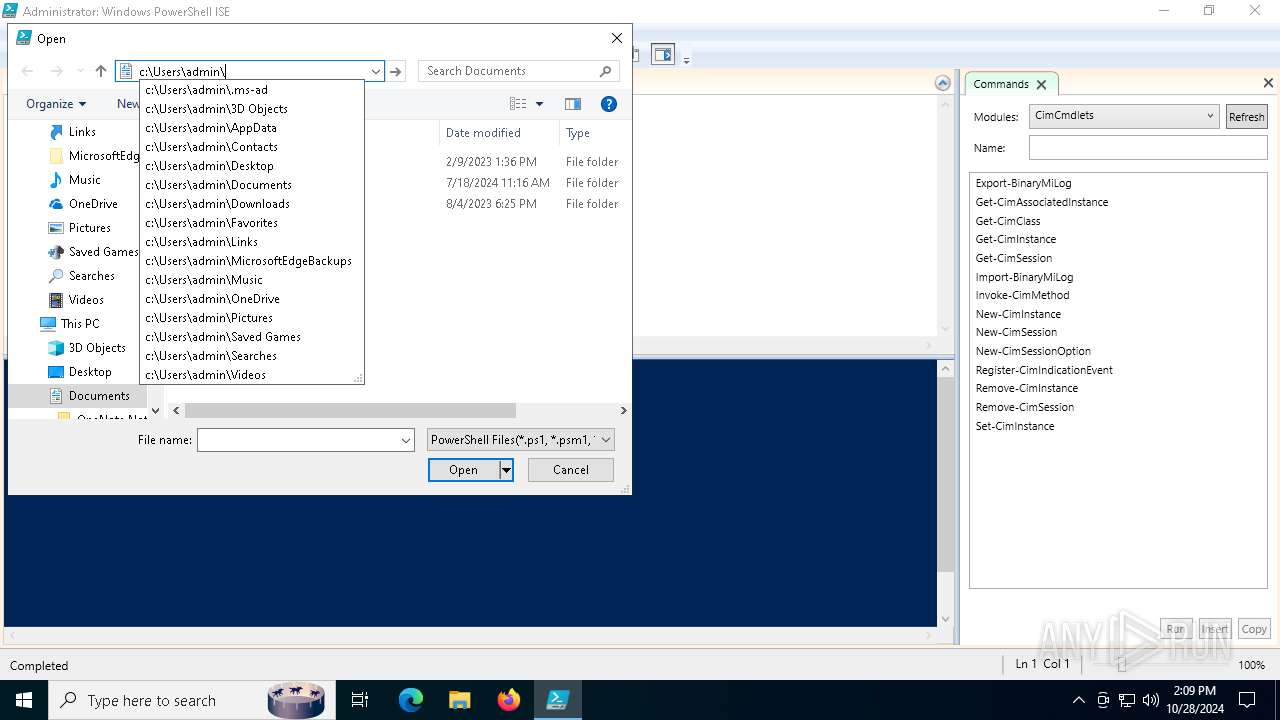Viewport: 1280px width, 720px height.
Task: Select c:\Users\admin\AppData suggestion
Action: 252,128
